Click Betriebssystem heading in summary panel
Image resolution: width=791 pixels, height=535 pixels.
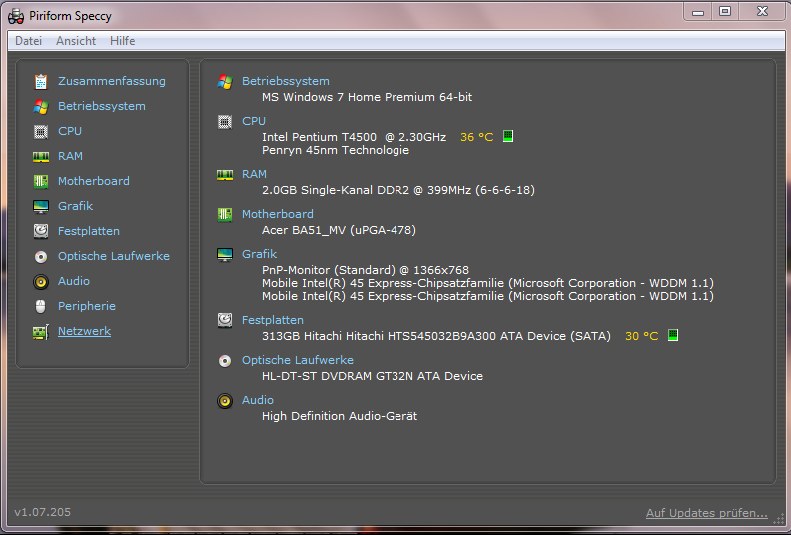click(x=286, y=81)
